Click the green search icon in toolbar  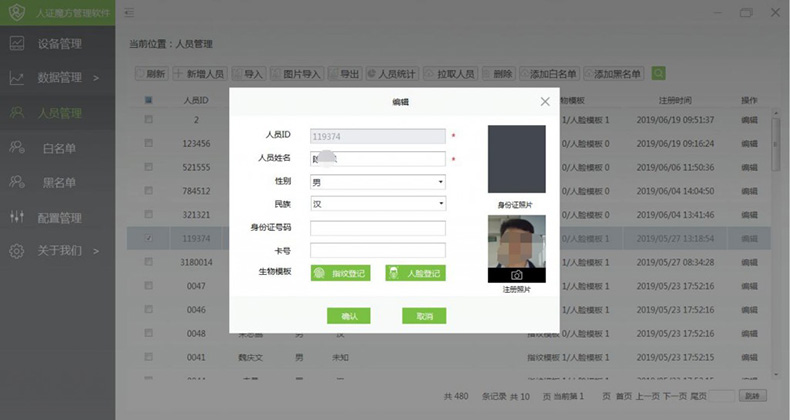(658, 73)
